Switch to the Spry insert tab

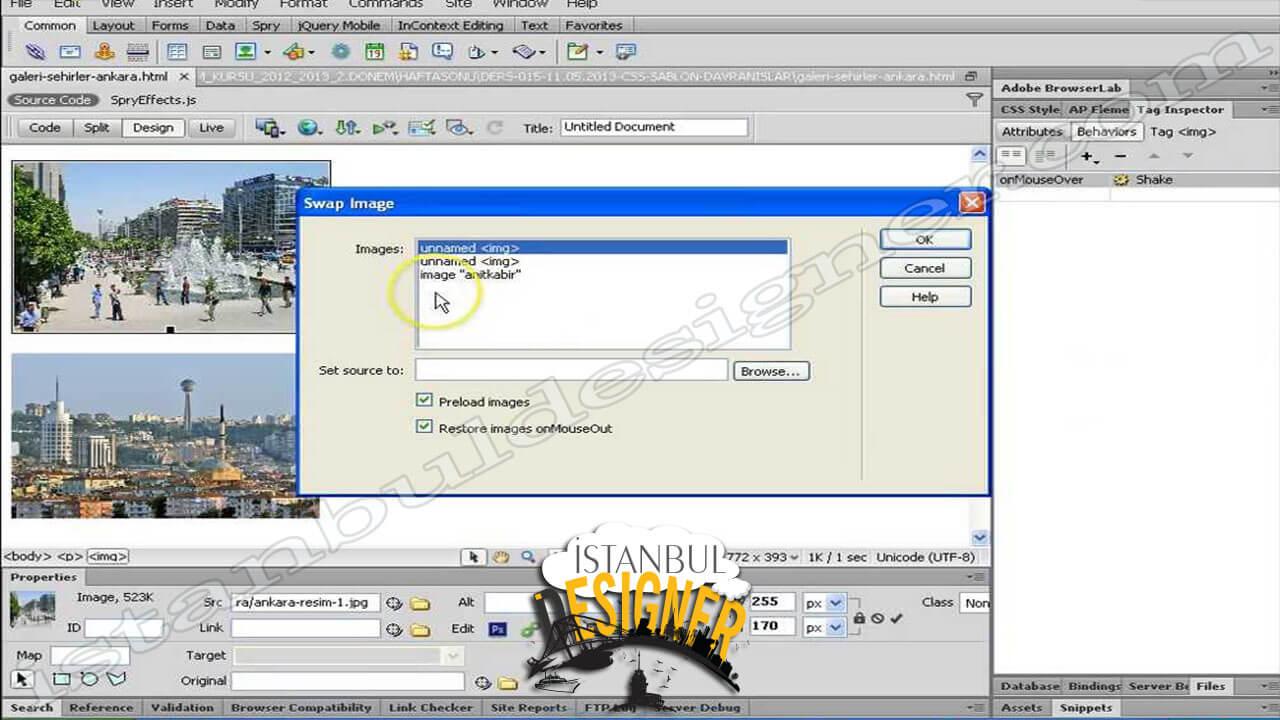coord(265,25)
